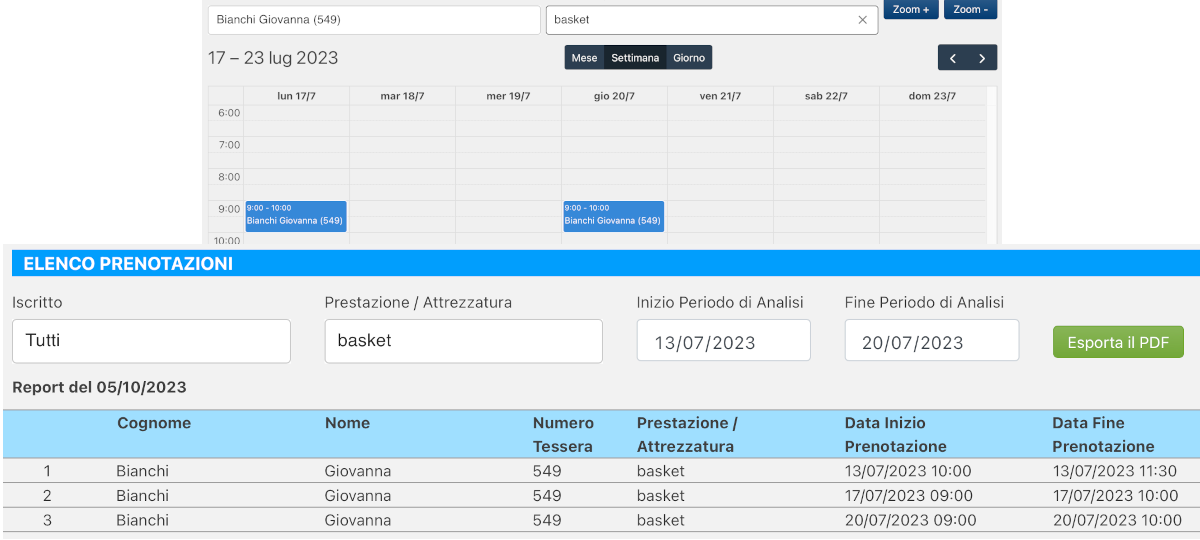1200x540 pixels.
Task: Go to previous week with left arrow
Action: click(x=953, y=58)
